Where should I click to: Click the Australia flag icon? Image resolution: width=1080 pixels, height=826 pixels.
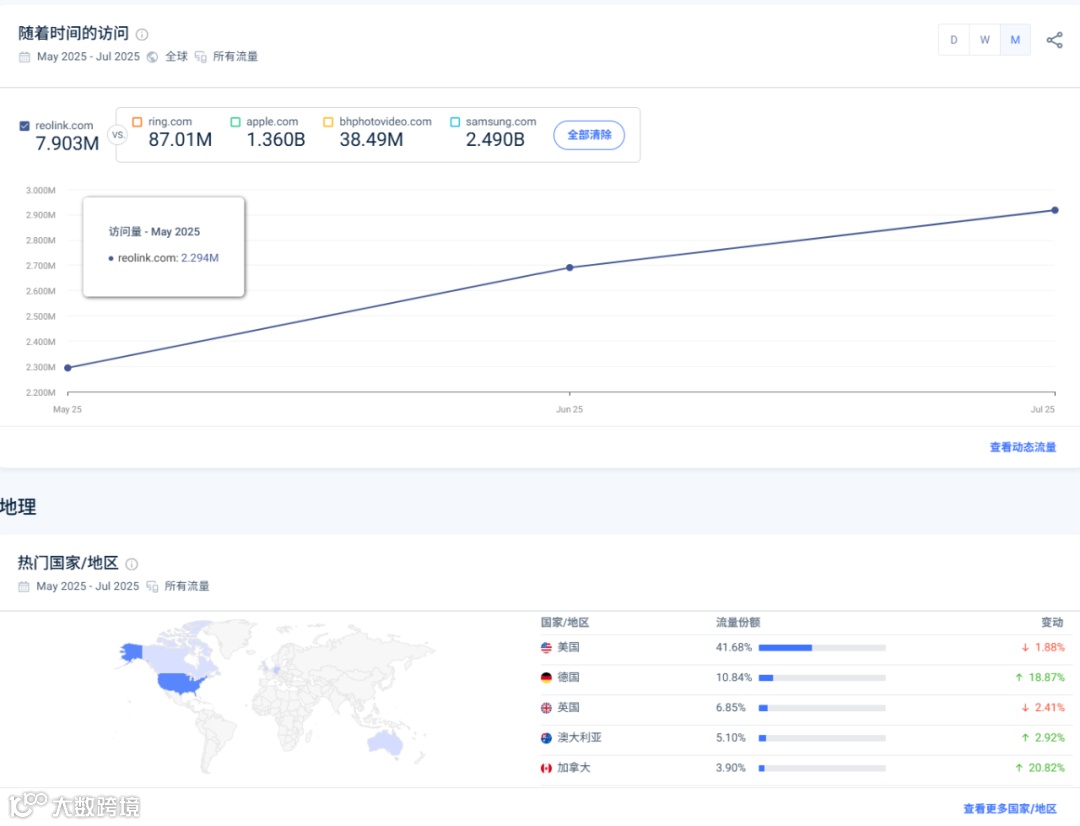click(x=546, y=738)
